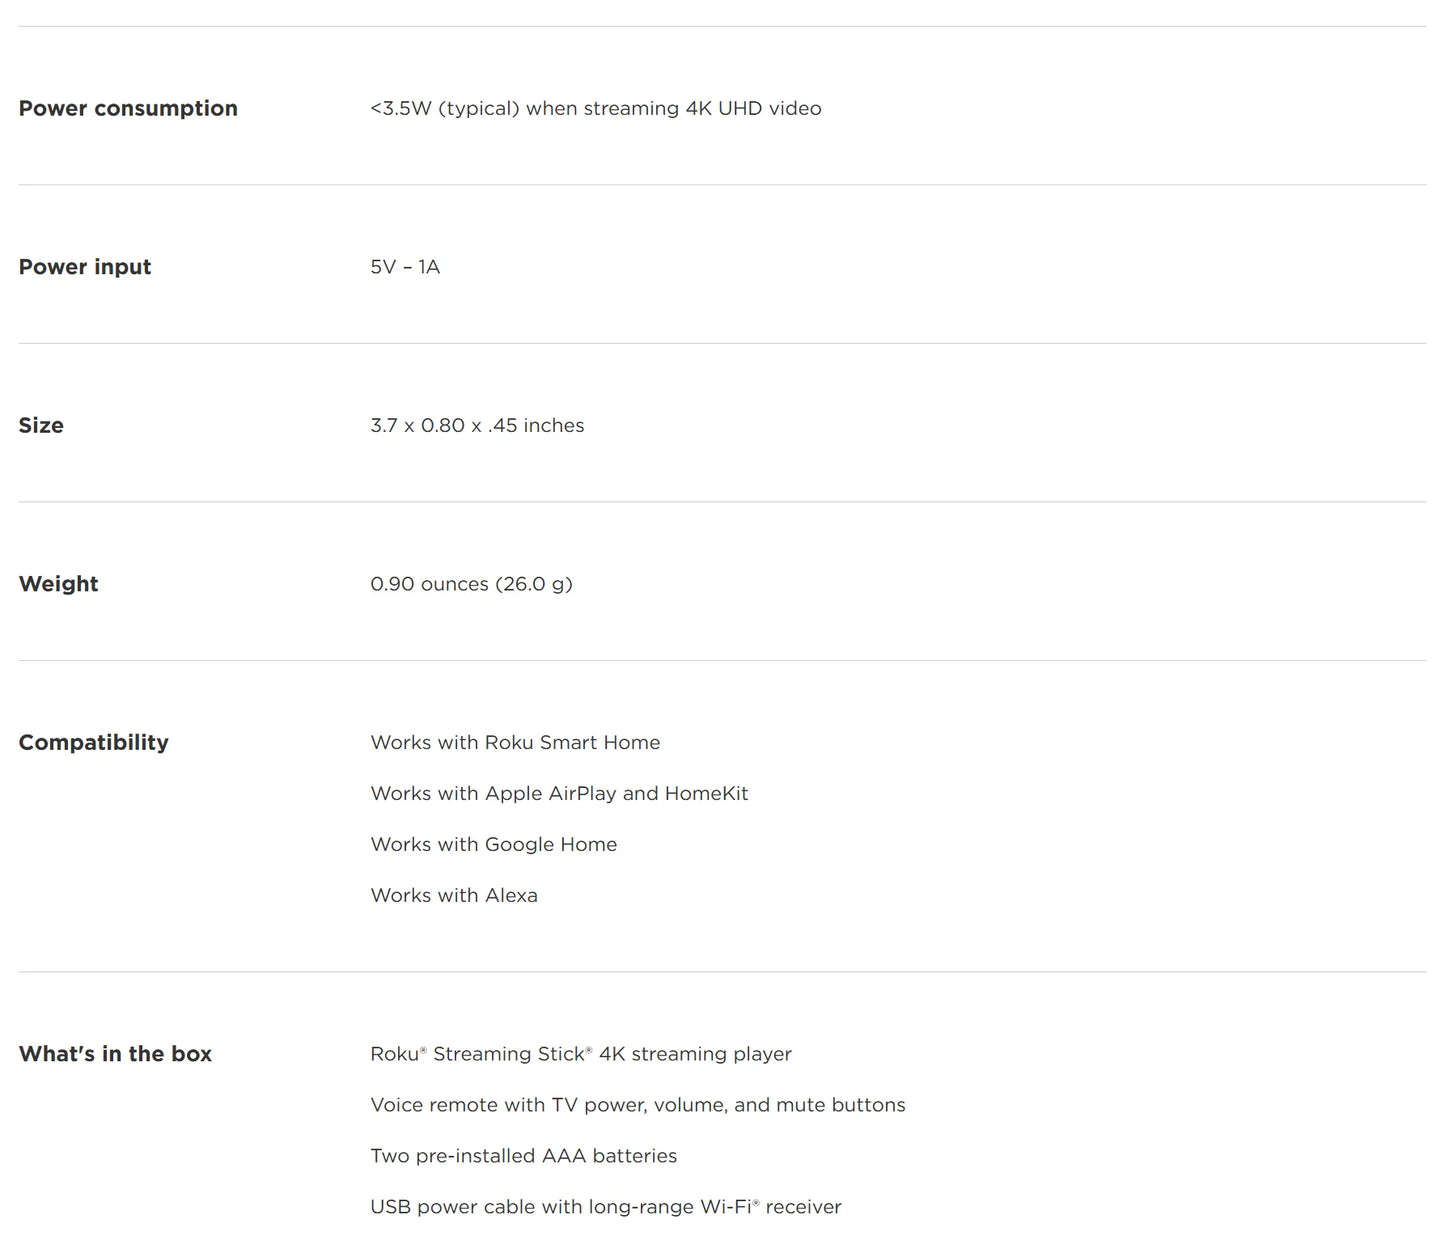Click 'Works with Google Home' line
Viewport: 1445px width, 1236px height.
click(493, 844)
